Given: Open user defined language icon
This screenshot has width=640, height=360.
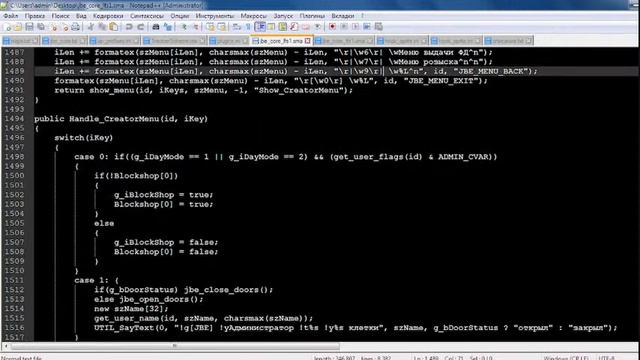Looking at the screenshot, I should tap(271, 27).
